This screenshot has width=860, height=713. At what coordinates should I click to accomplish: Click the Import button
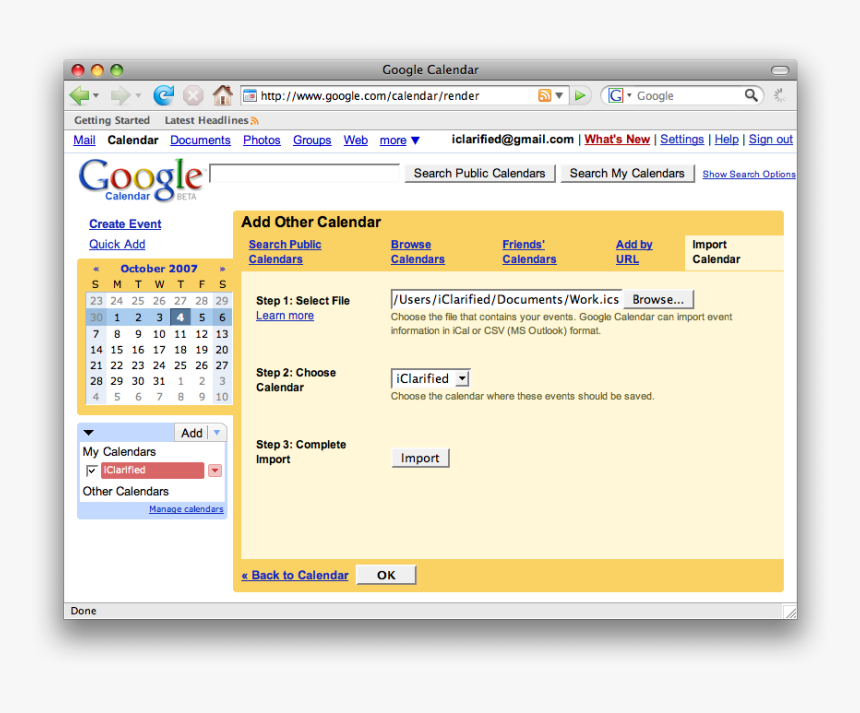click(x=420, y=458)
